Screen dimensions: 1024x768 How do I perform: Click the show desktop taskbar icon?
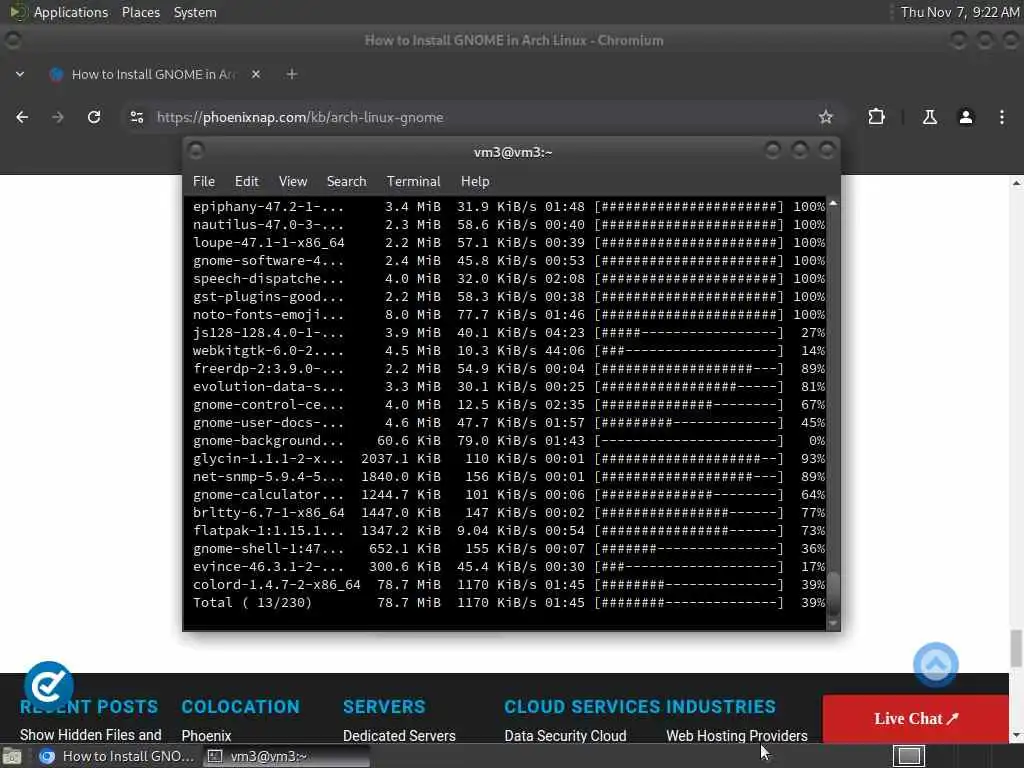point(12,757)
